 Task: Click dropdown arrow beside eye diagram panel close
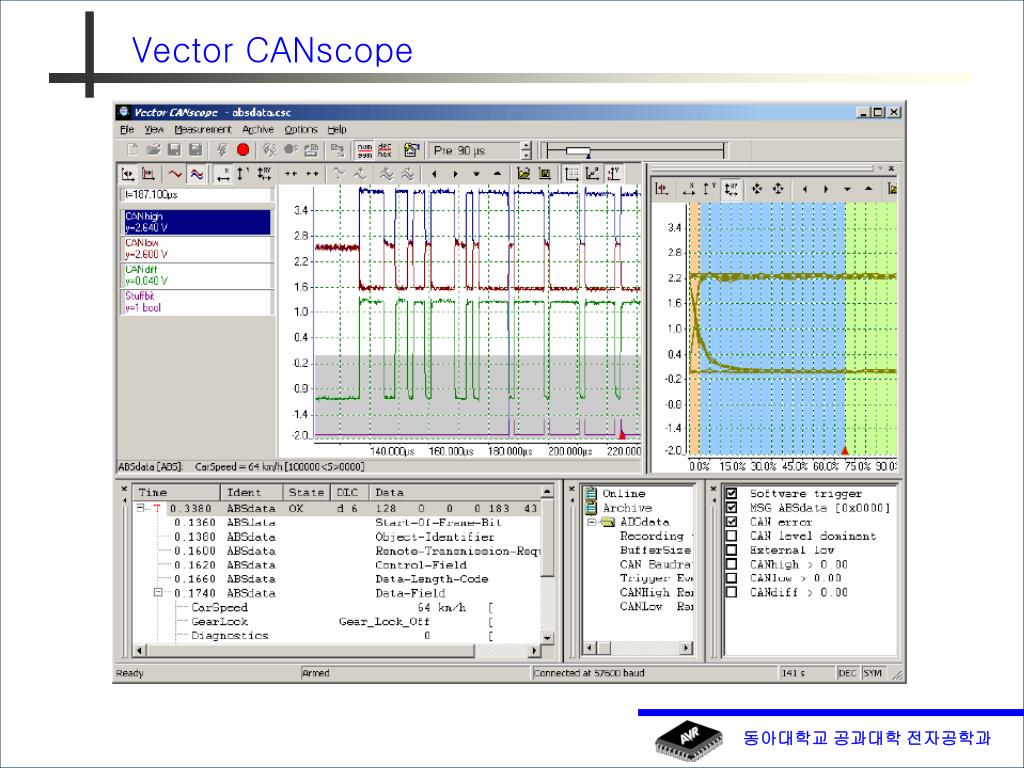click(x=880, y=168)
